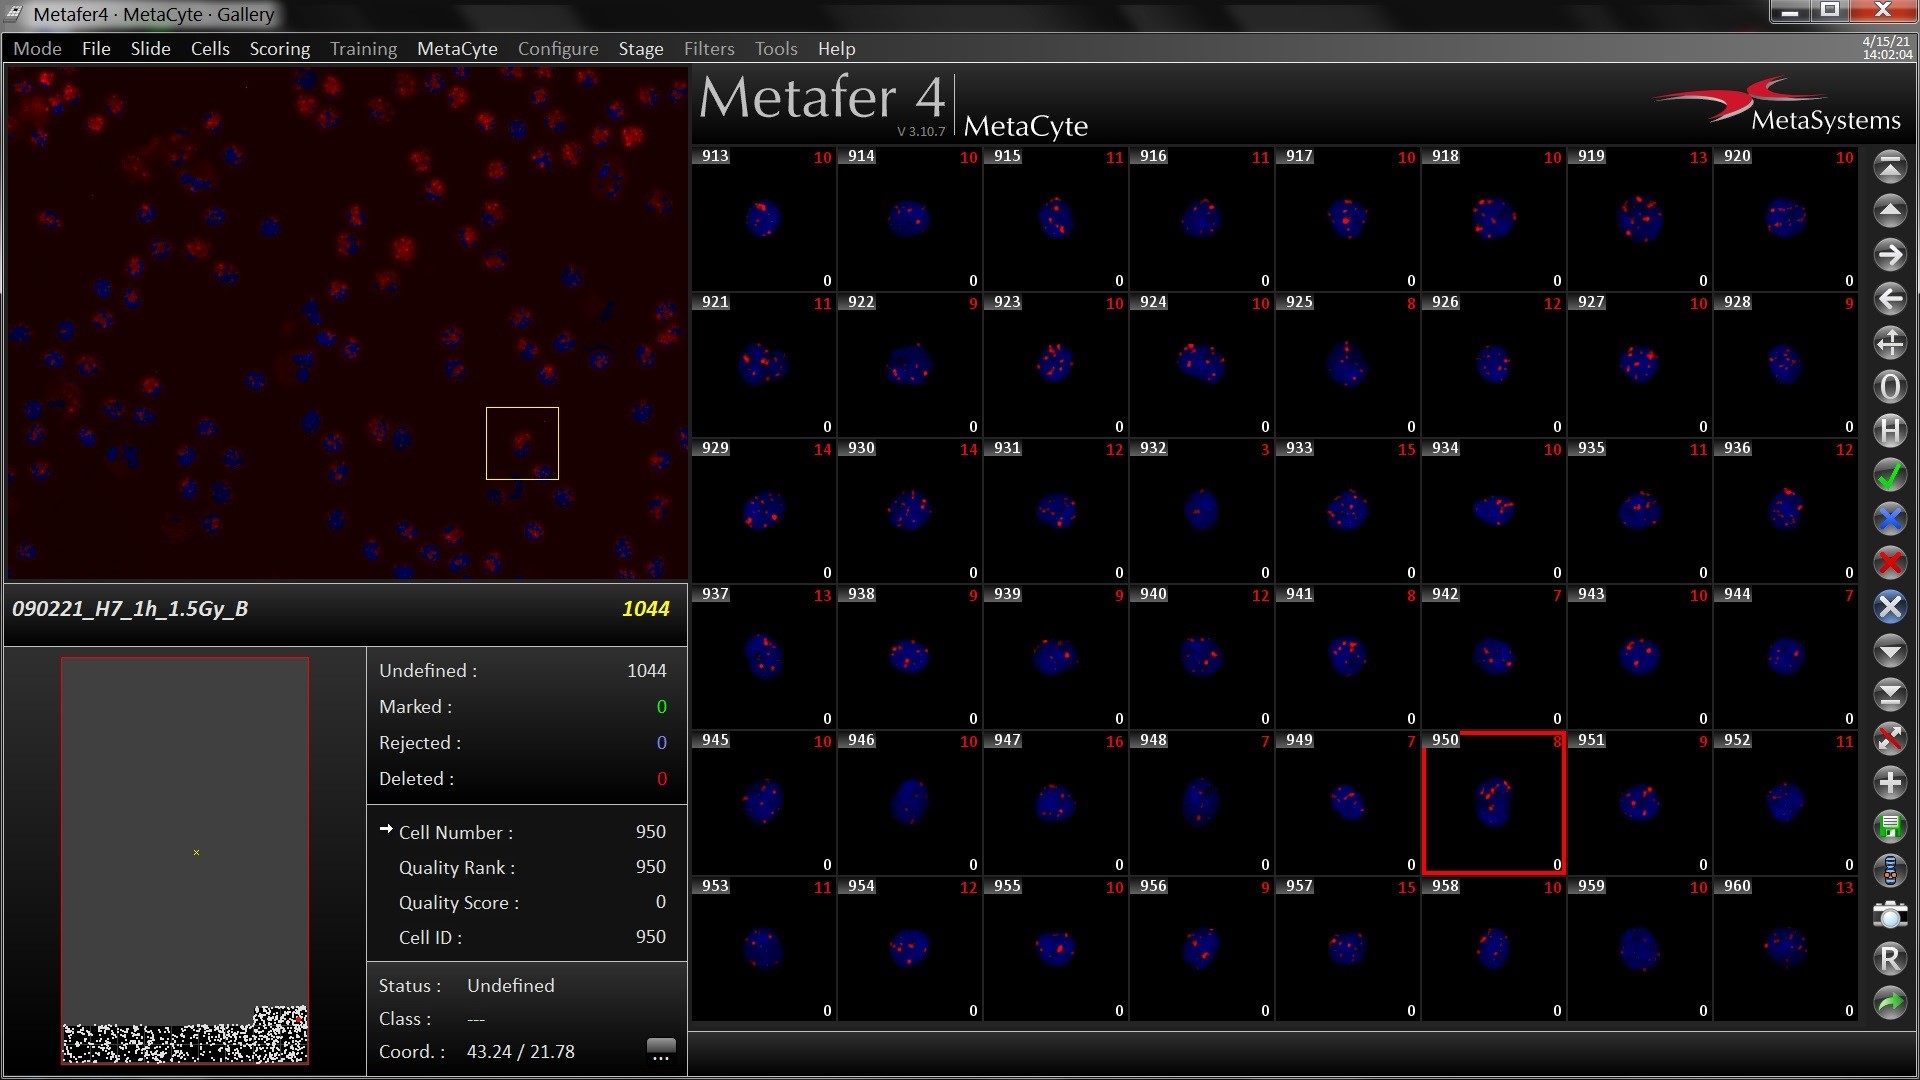
Task: Click the plus add icon
Action: click(1889, 783)
